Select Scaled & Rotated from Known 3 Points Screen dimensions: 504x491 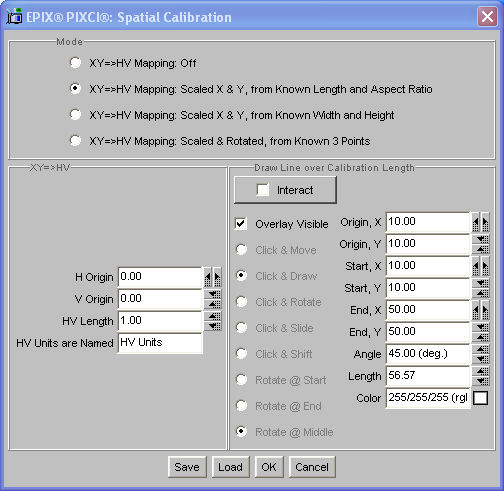(75, 141)
